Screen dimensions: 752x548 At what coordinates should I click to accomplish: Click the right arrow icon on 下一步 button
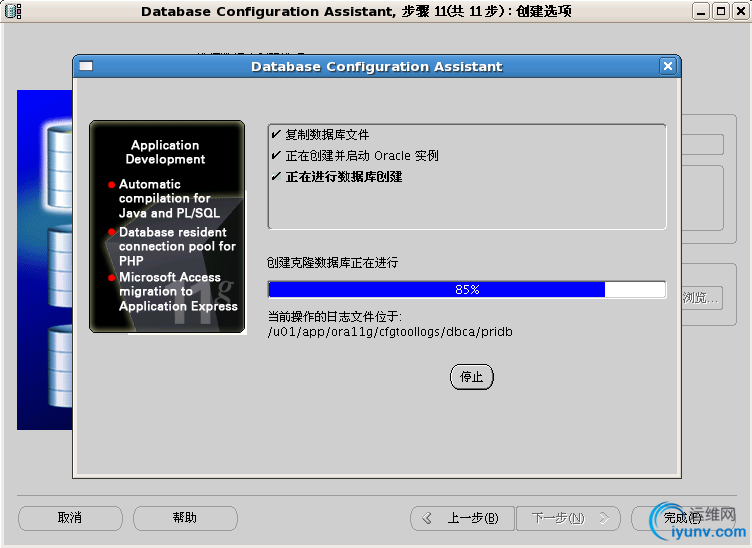click(604, 518)
